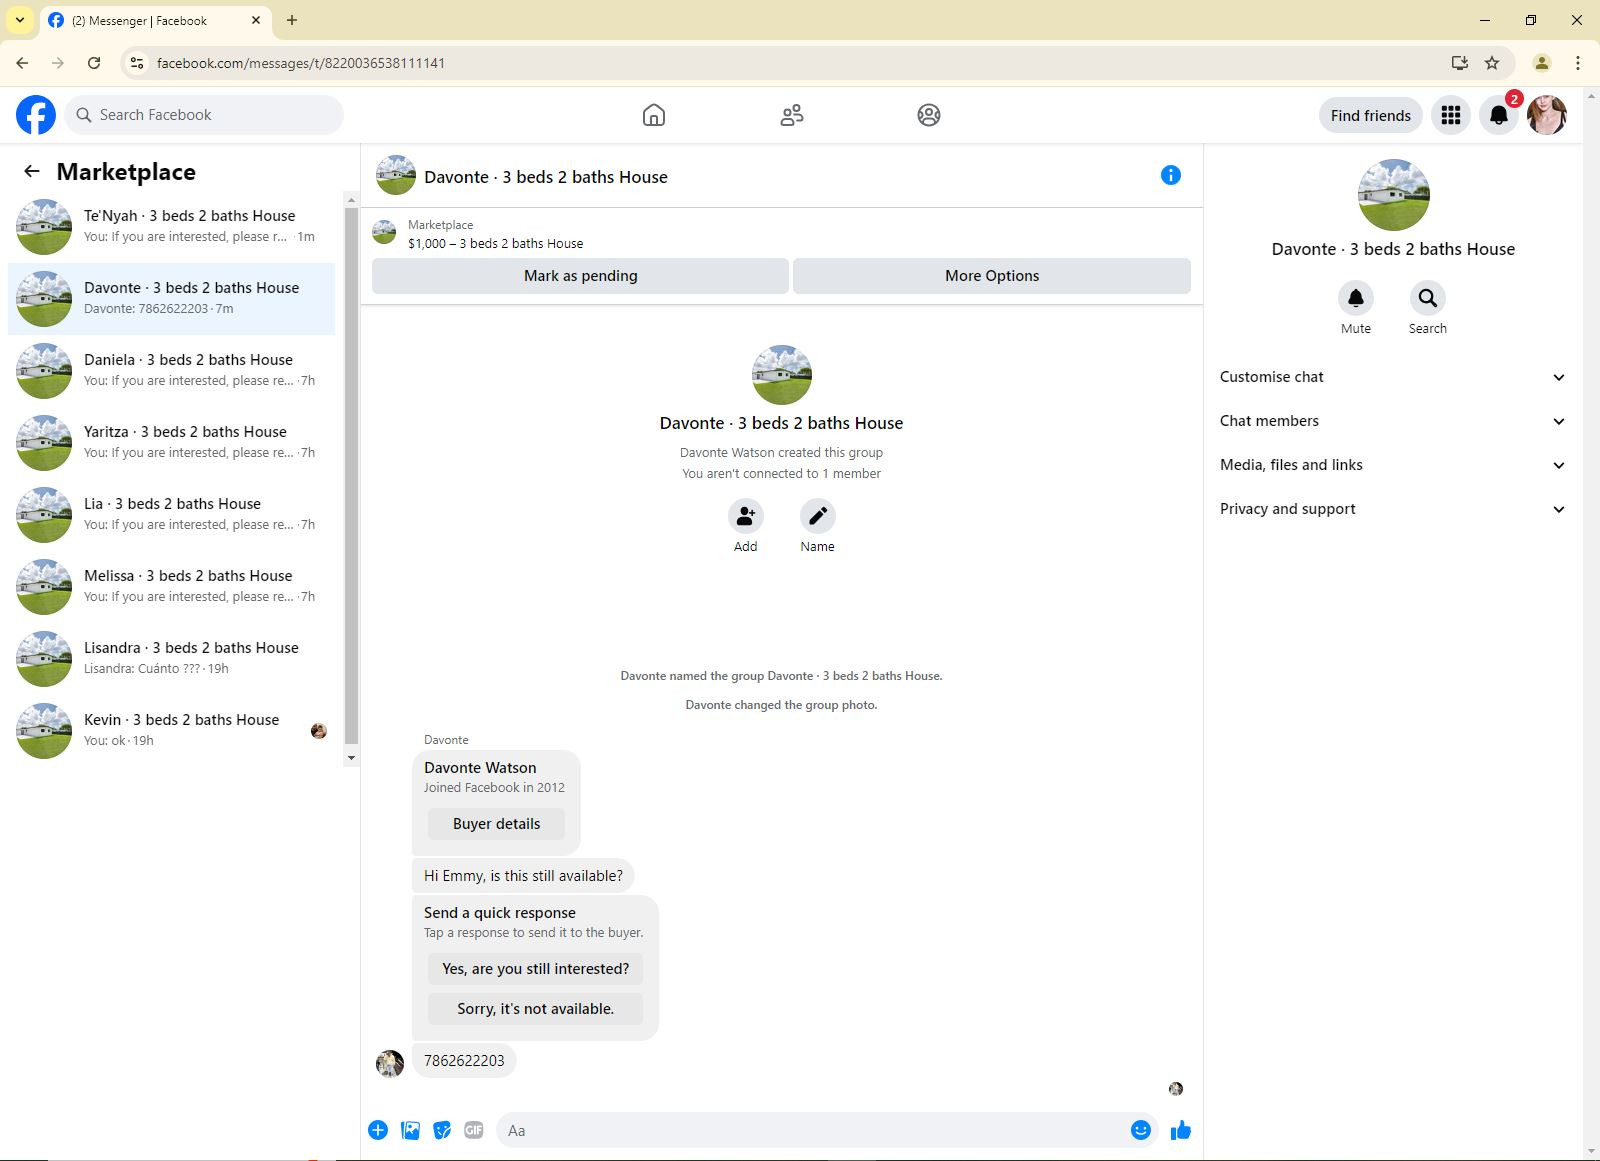
Task: Select the Messenger | Facebook browser tab
Action: coord(155,20)
